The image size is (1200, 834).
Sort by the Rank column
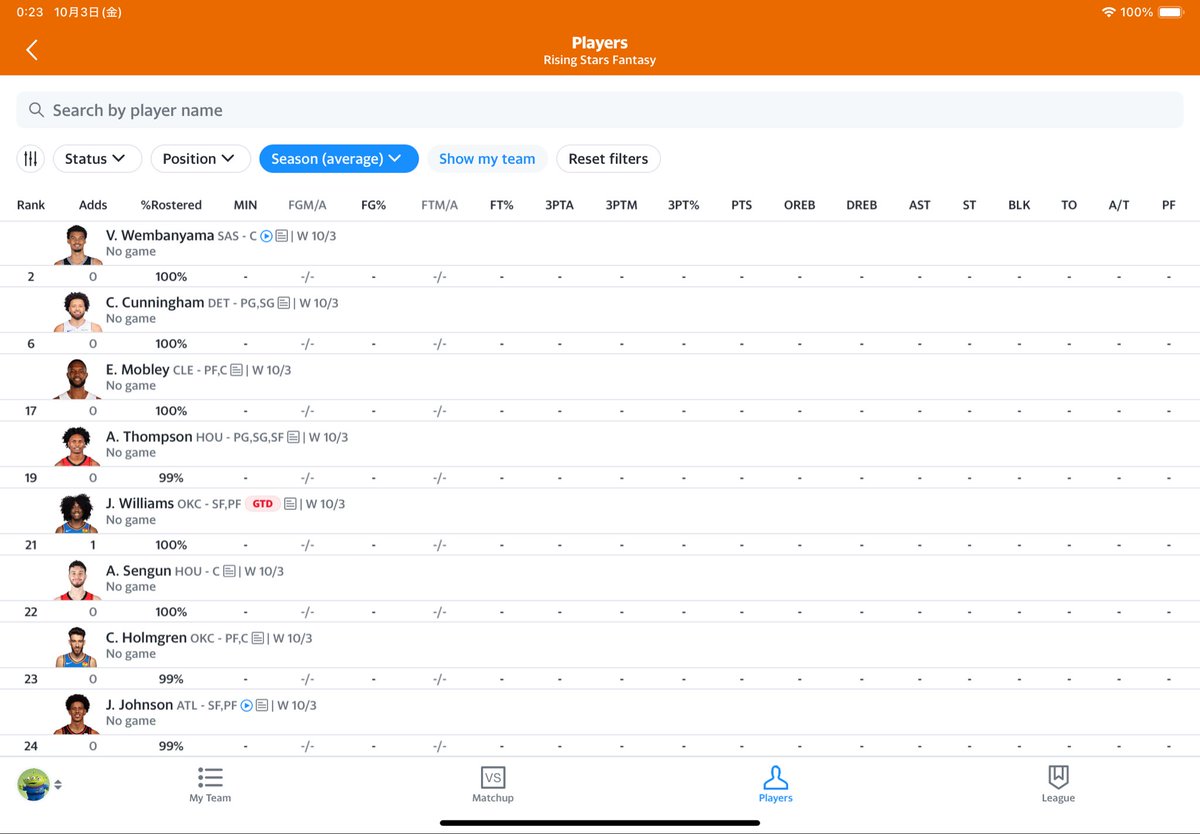click(31, 205)
